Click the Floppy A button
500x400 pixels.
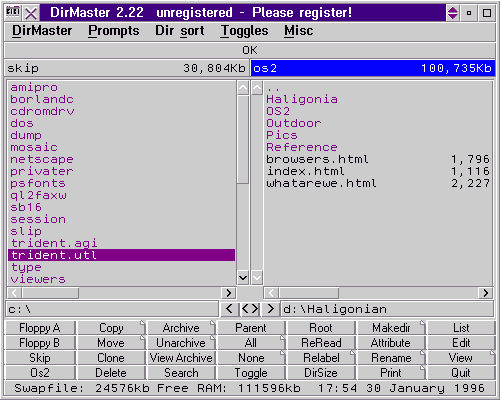(x=40, y=328)
